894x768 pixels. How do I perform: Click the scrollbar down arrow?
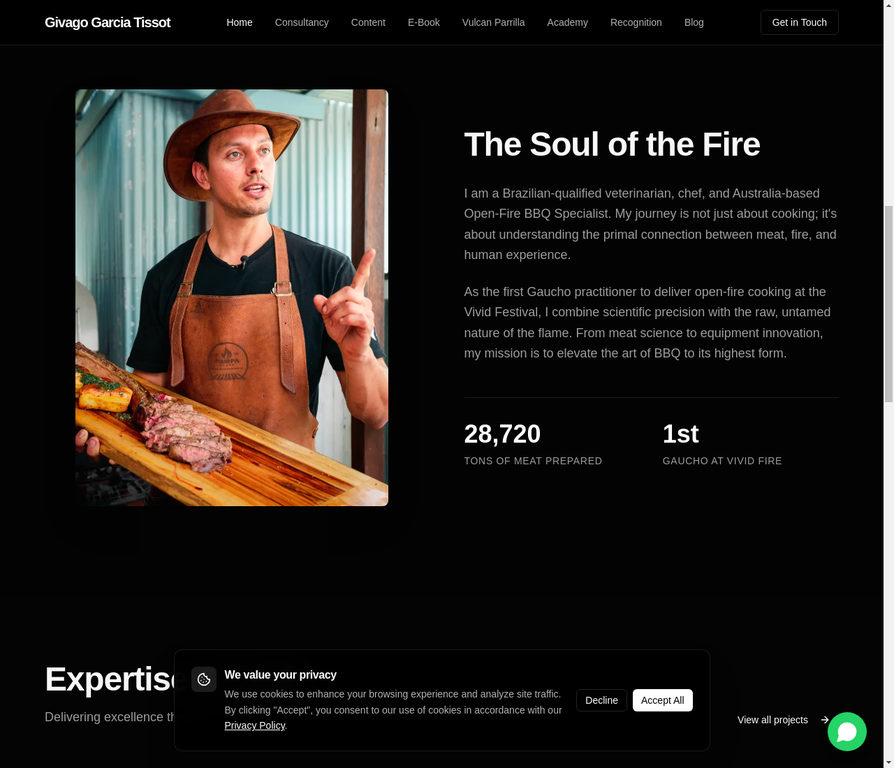pos(888,762)
